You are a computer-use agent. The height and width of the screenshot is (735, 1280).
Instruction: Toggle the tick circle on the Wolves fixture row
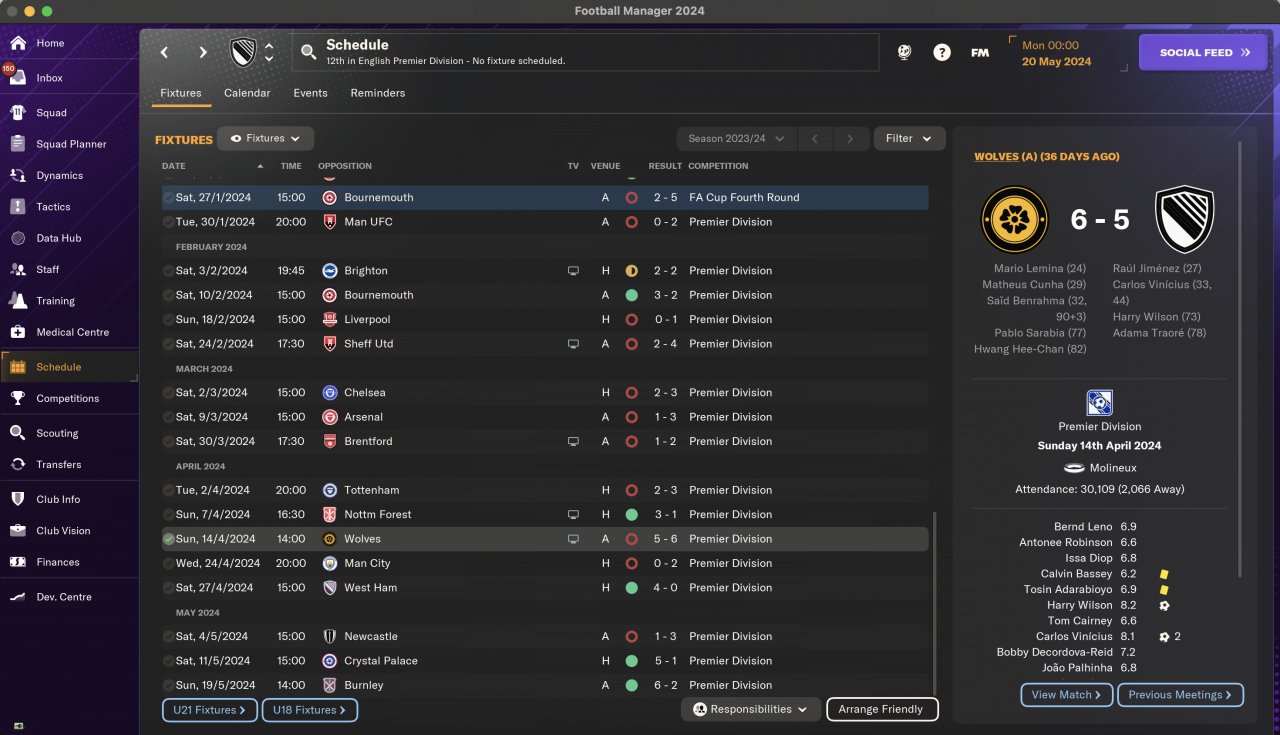(x=168, y=539)
